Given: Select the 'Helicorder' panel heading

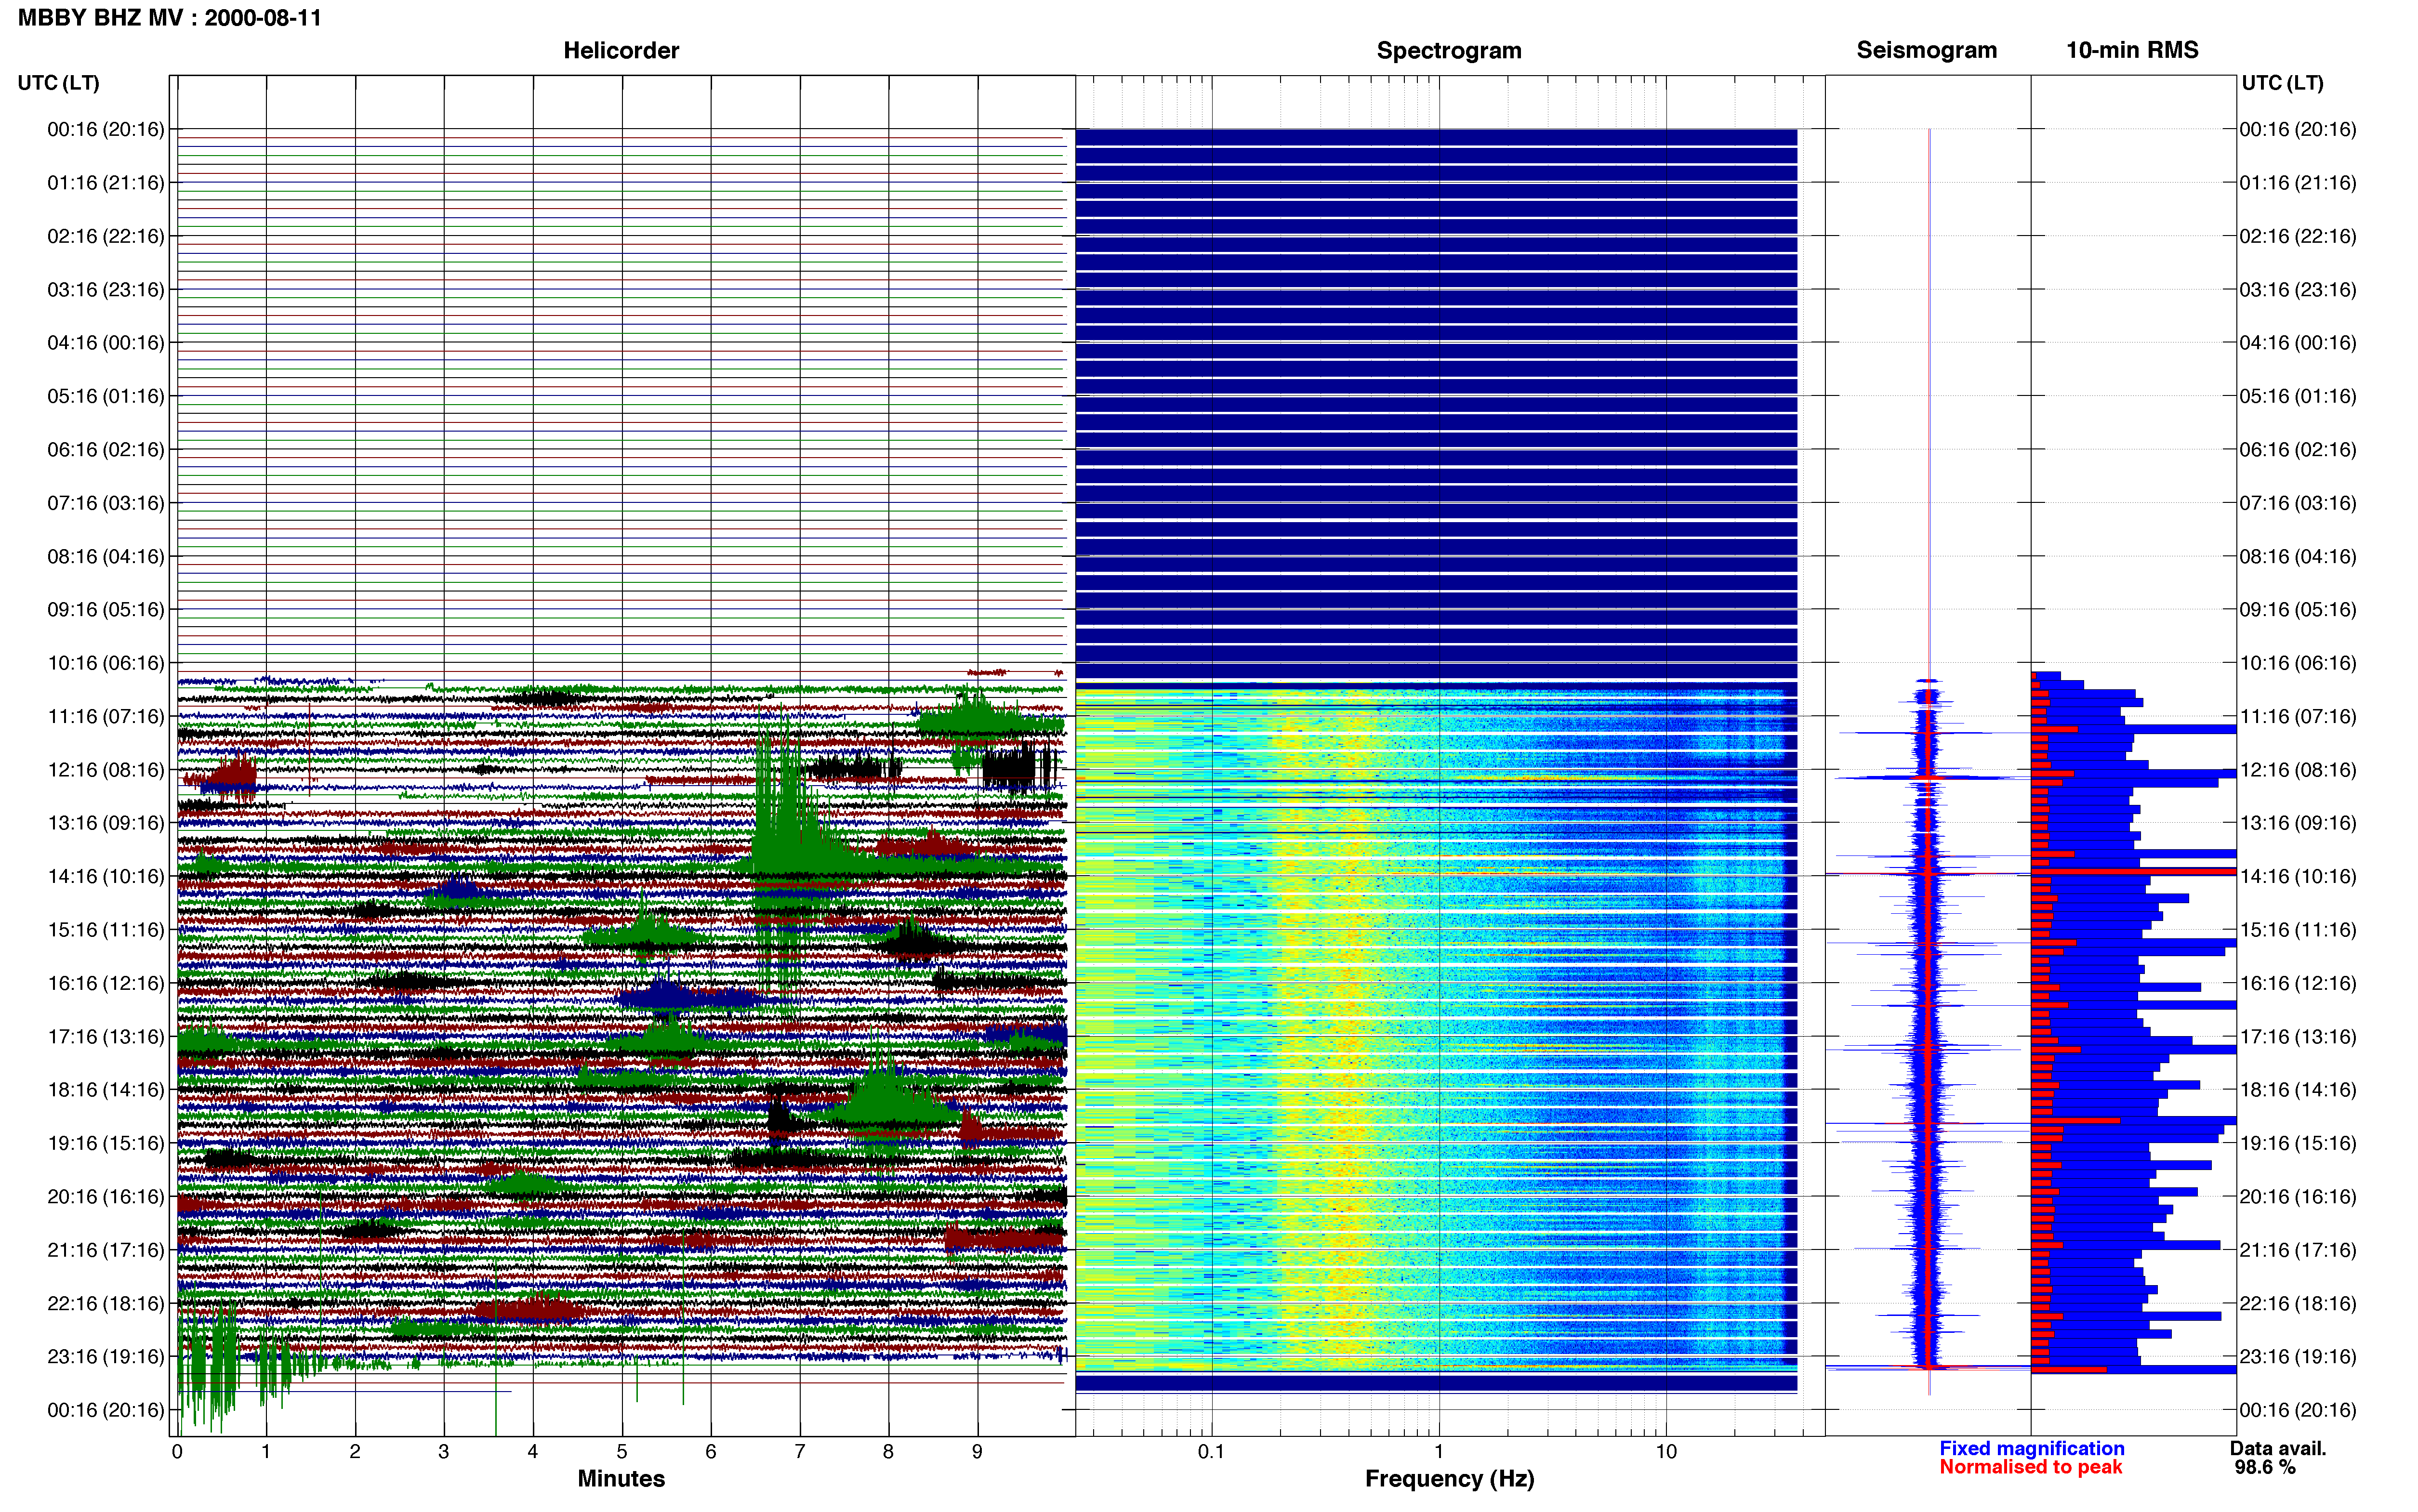Looking at the screenshot, I should pyautogui.click(x=621, y=50).
